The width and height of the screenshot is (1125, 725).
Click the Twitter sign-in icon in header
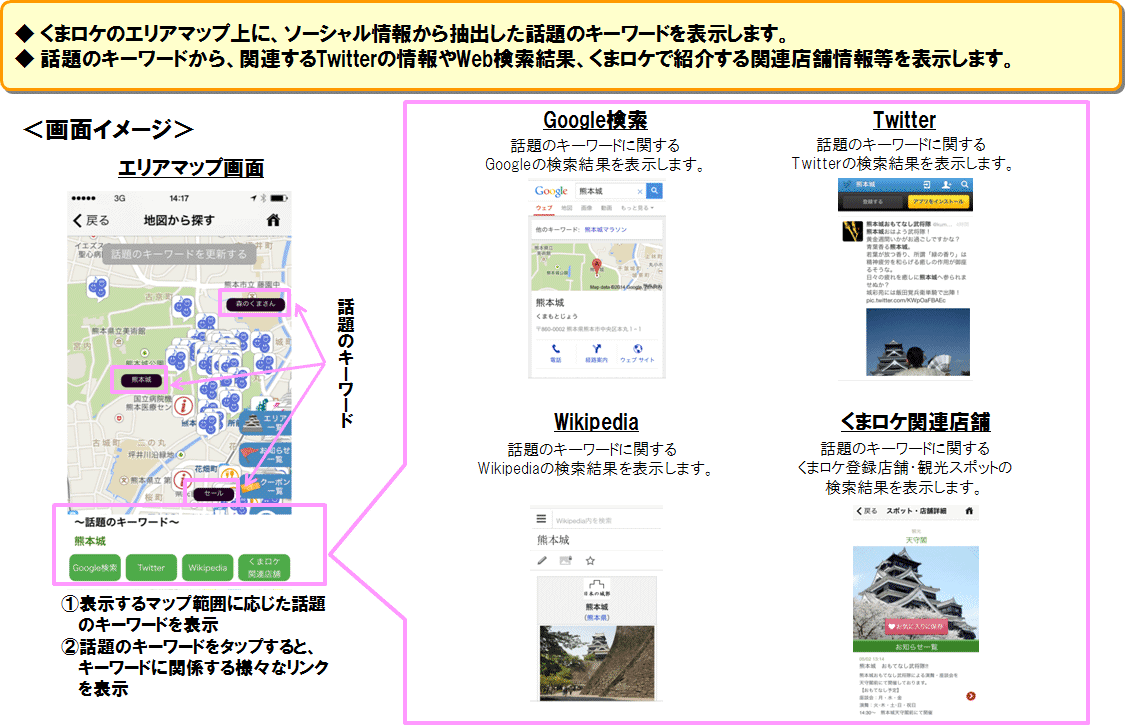tap(927, 184)
